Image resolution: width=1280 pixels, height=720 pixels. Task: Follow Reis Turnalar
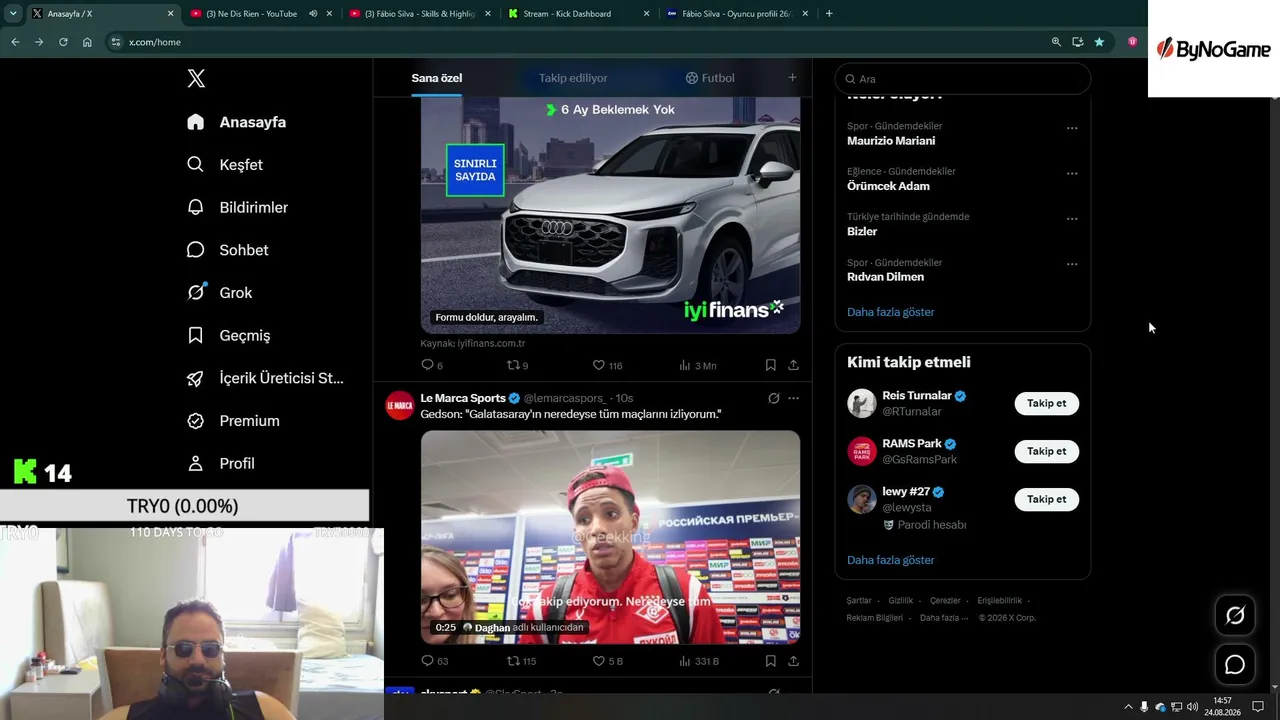[x=1046, y=403]
